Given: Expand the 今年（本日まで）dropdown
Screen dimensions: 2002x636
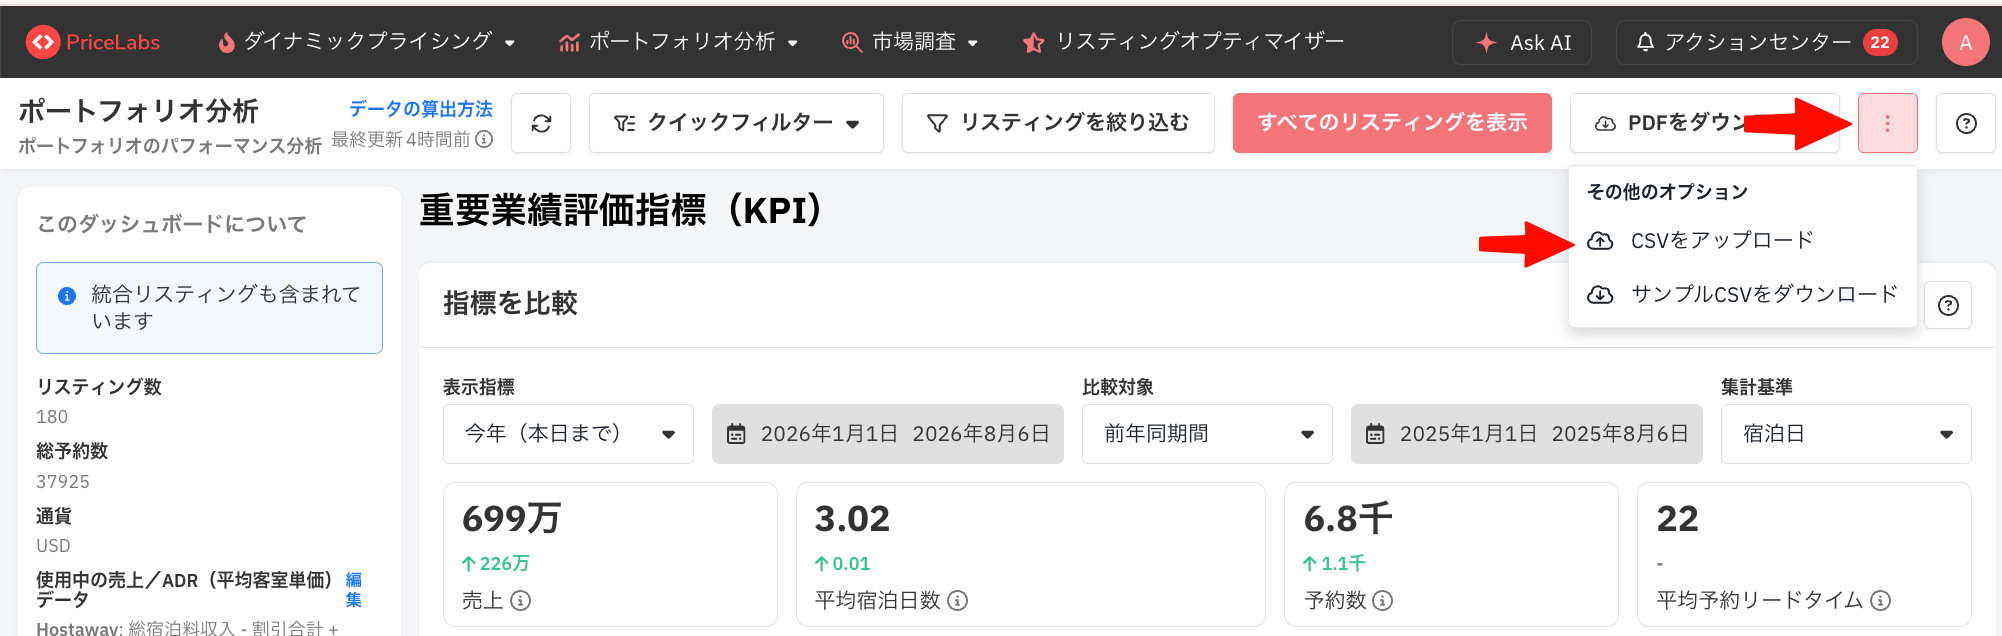Looking at the screenshot, I should [x=568, y=434].
